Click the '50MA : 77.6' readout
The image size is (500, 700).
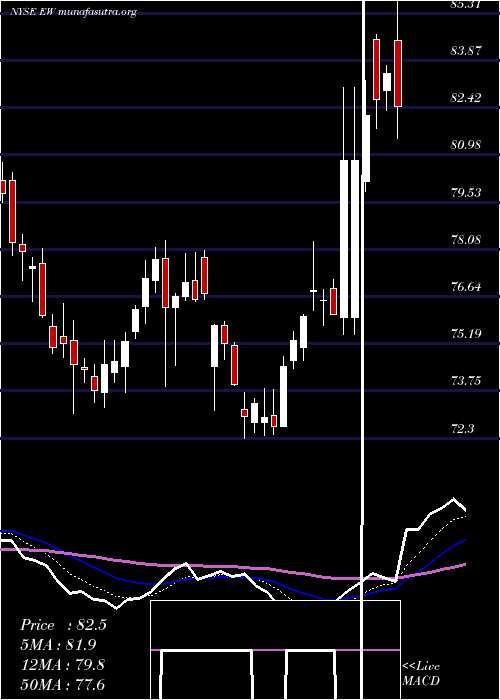coord(63,684)
